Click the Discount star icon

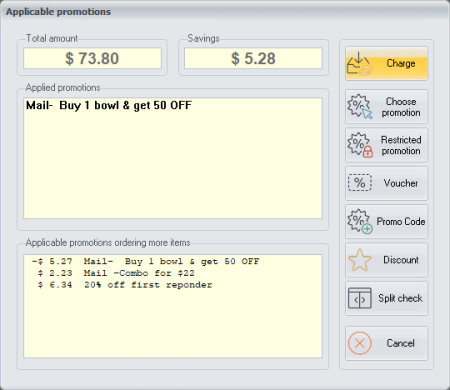pos(360,260)
